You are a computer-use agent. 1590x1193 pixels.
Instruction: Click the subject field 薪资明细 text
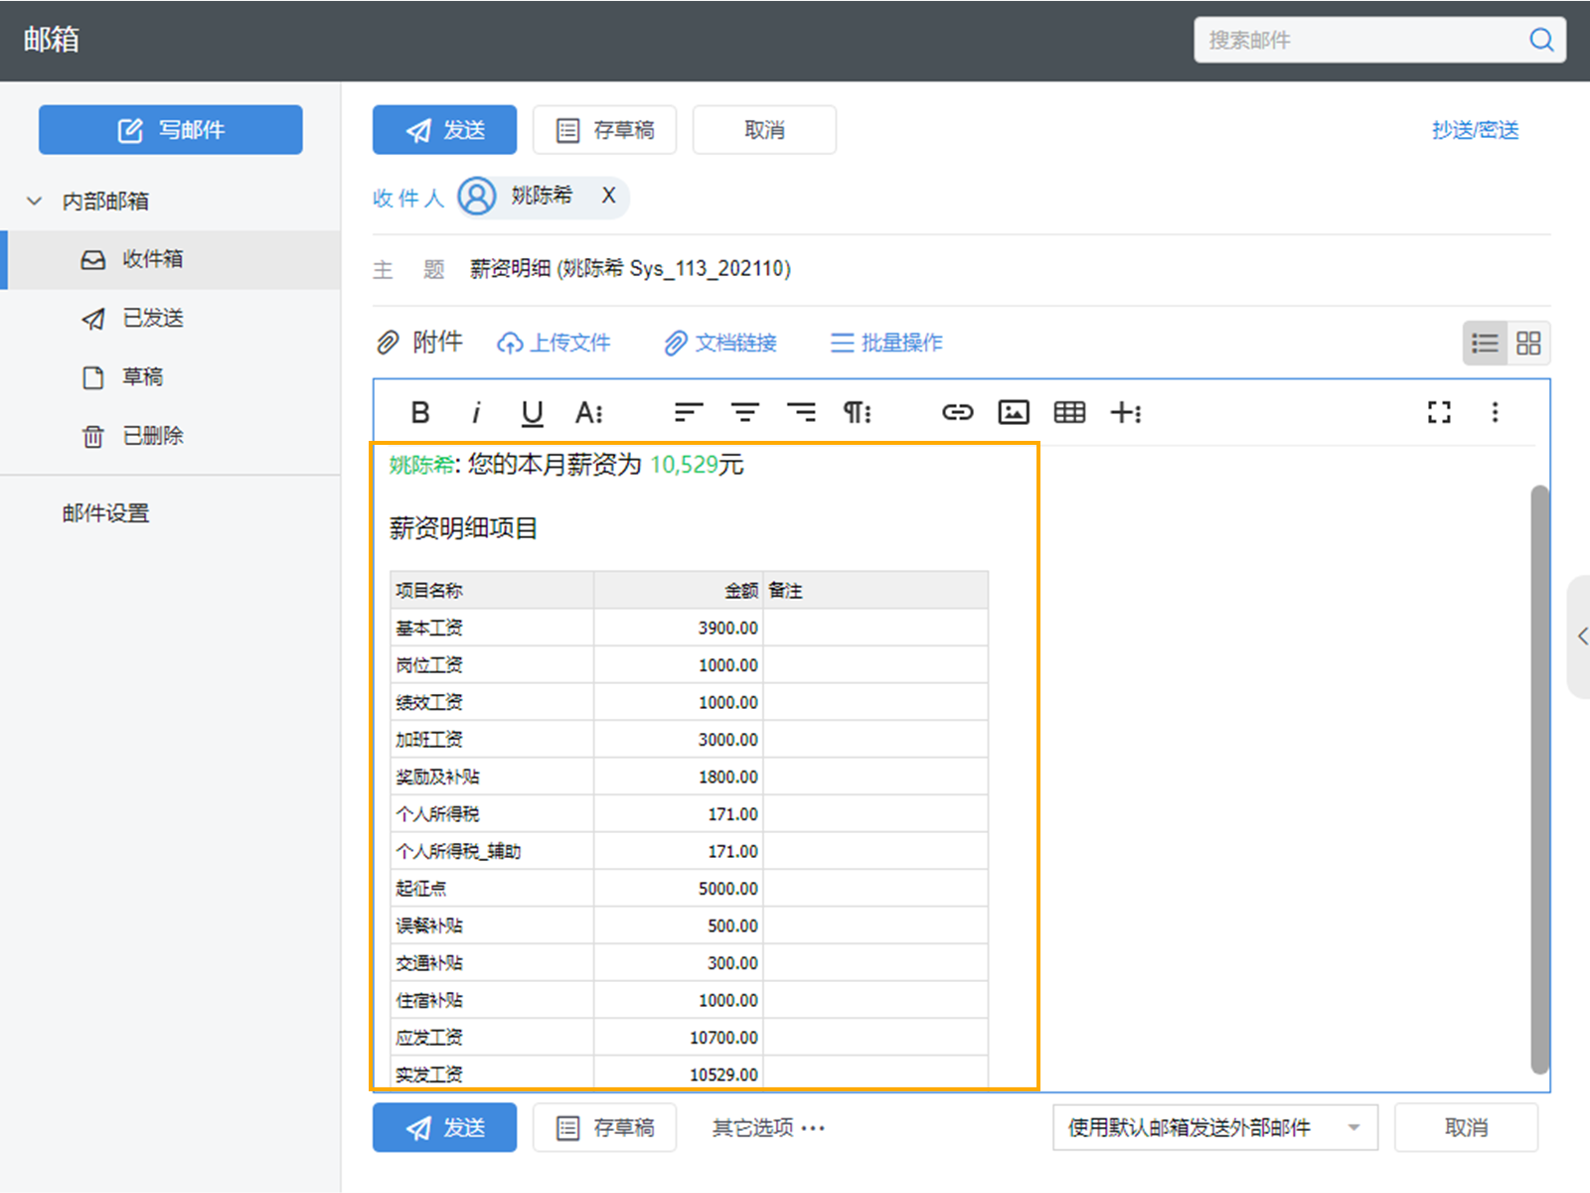coord(631,269)
